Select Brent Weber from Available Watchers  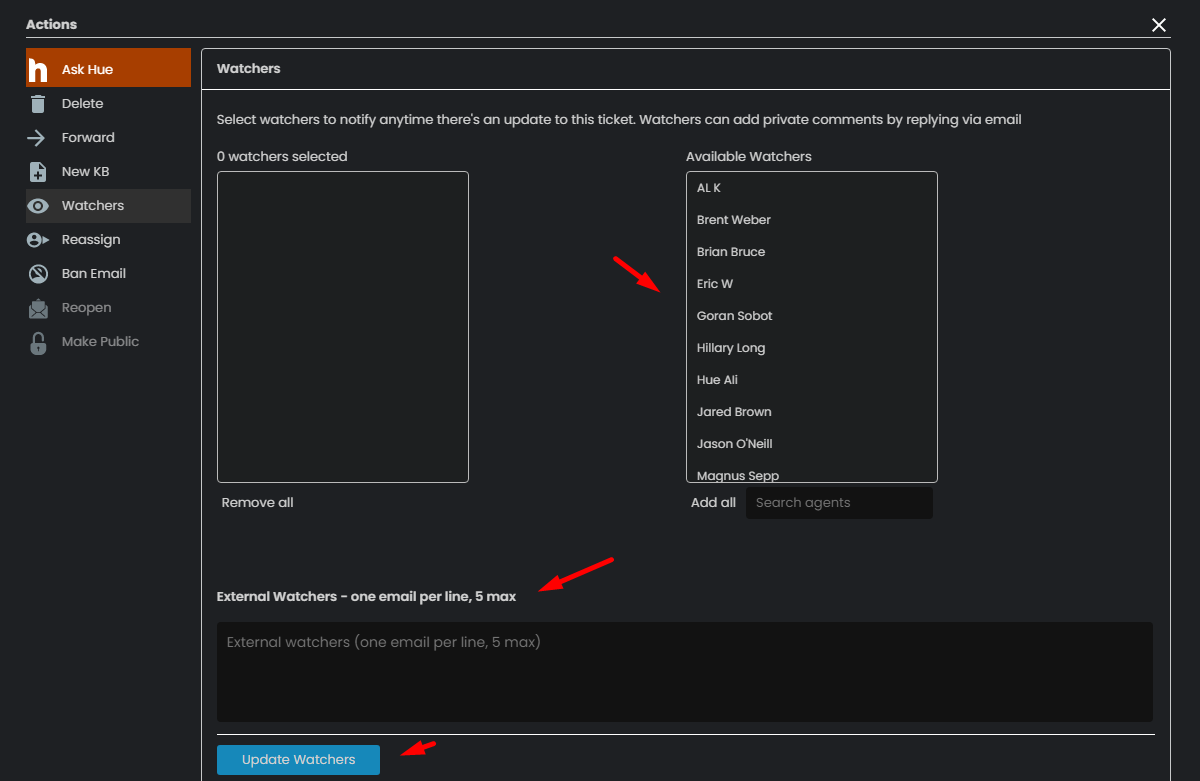(x=734, y=220)
